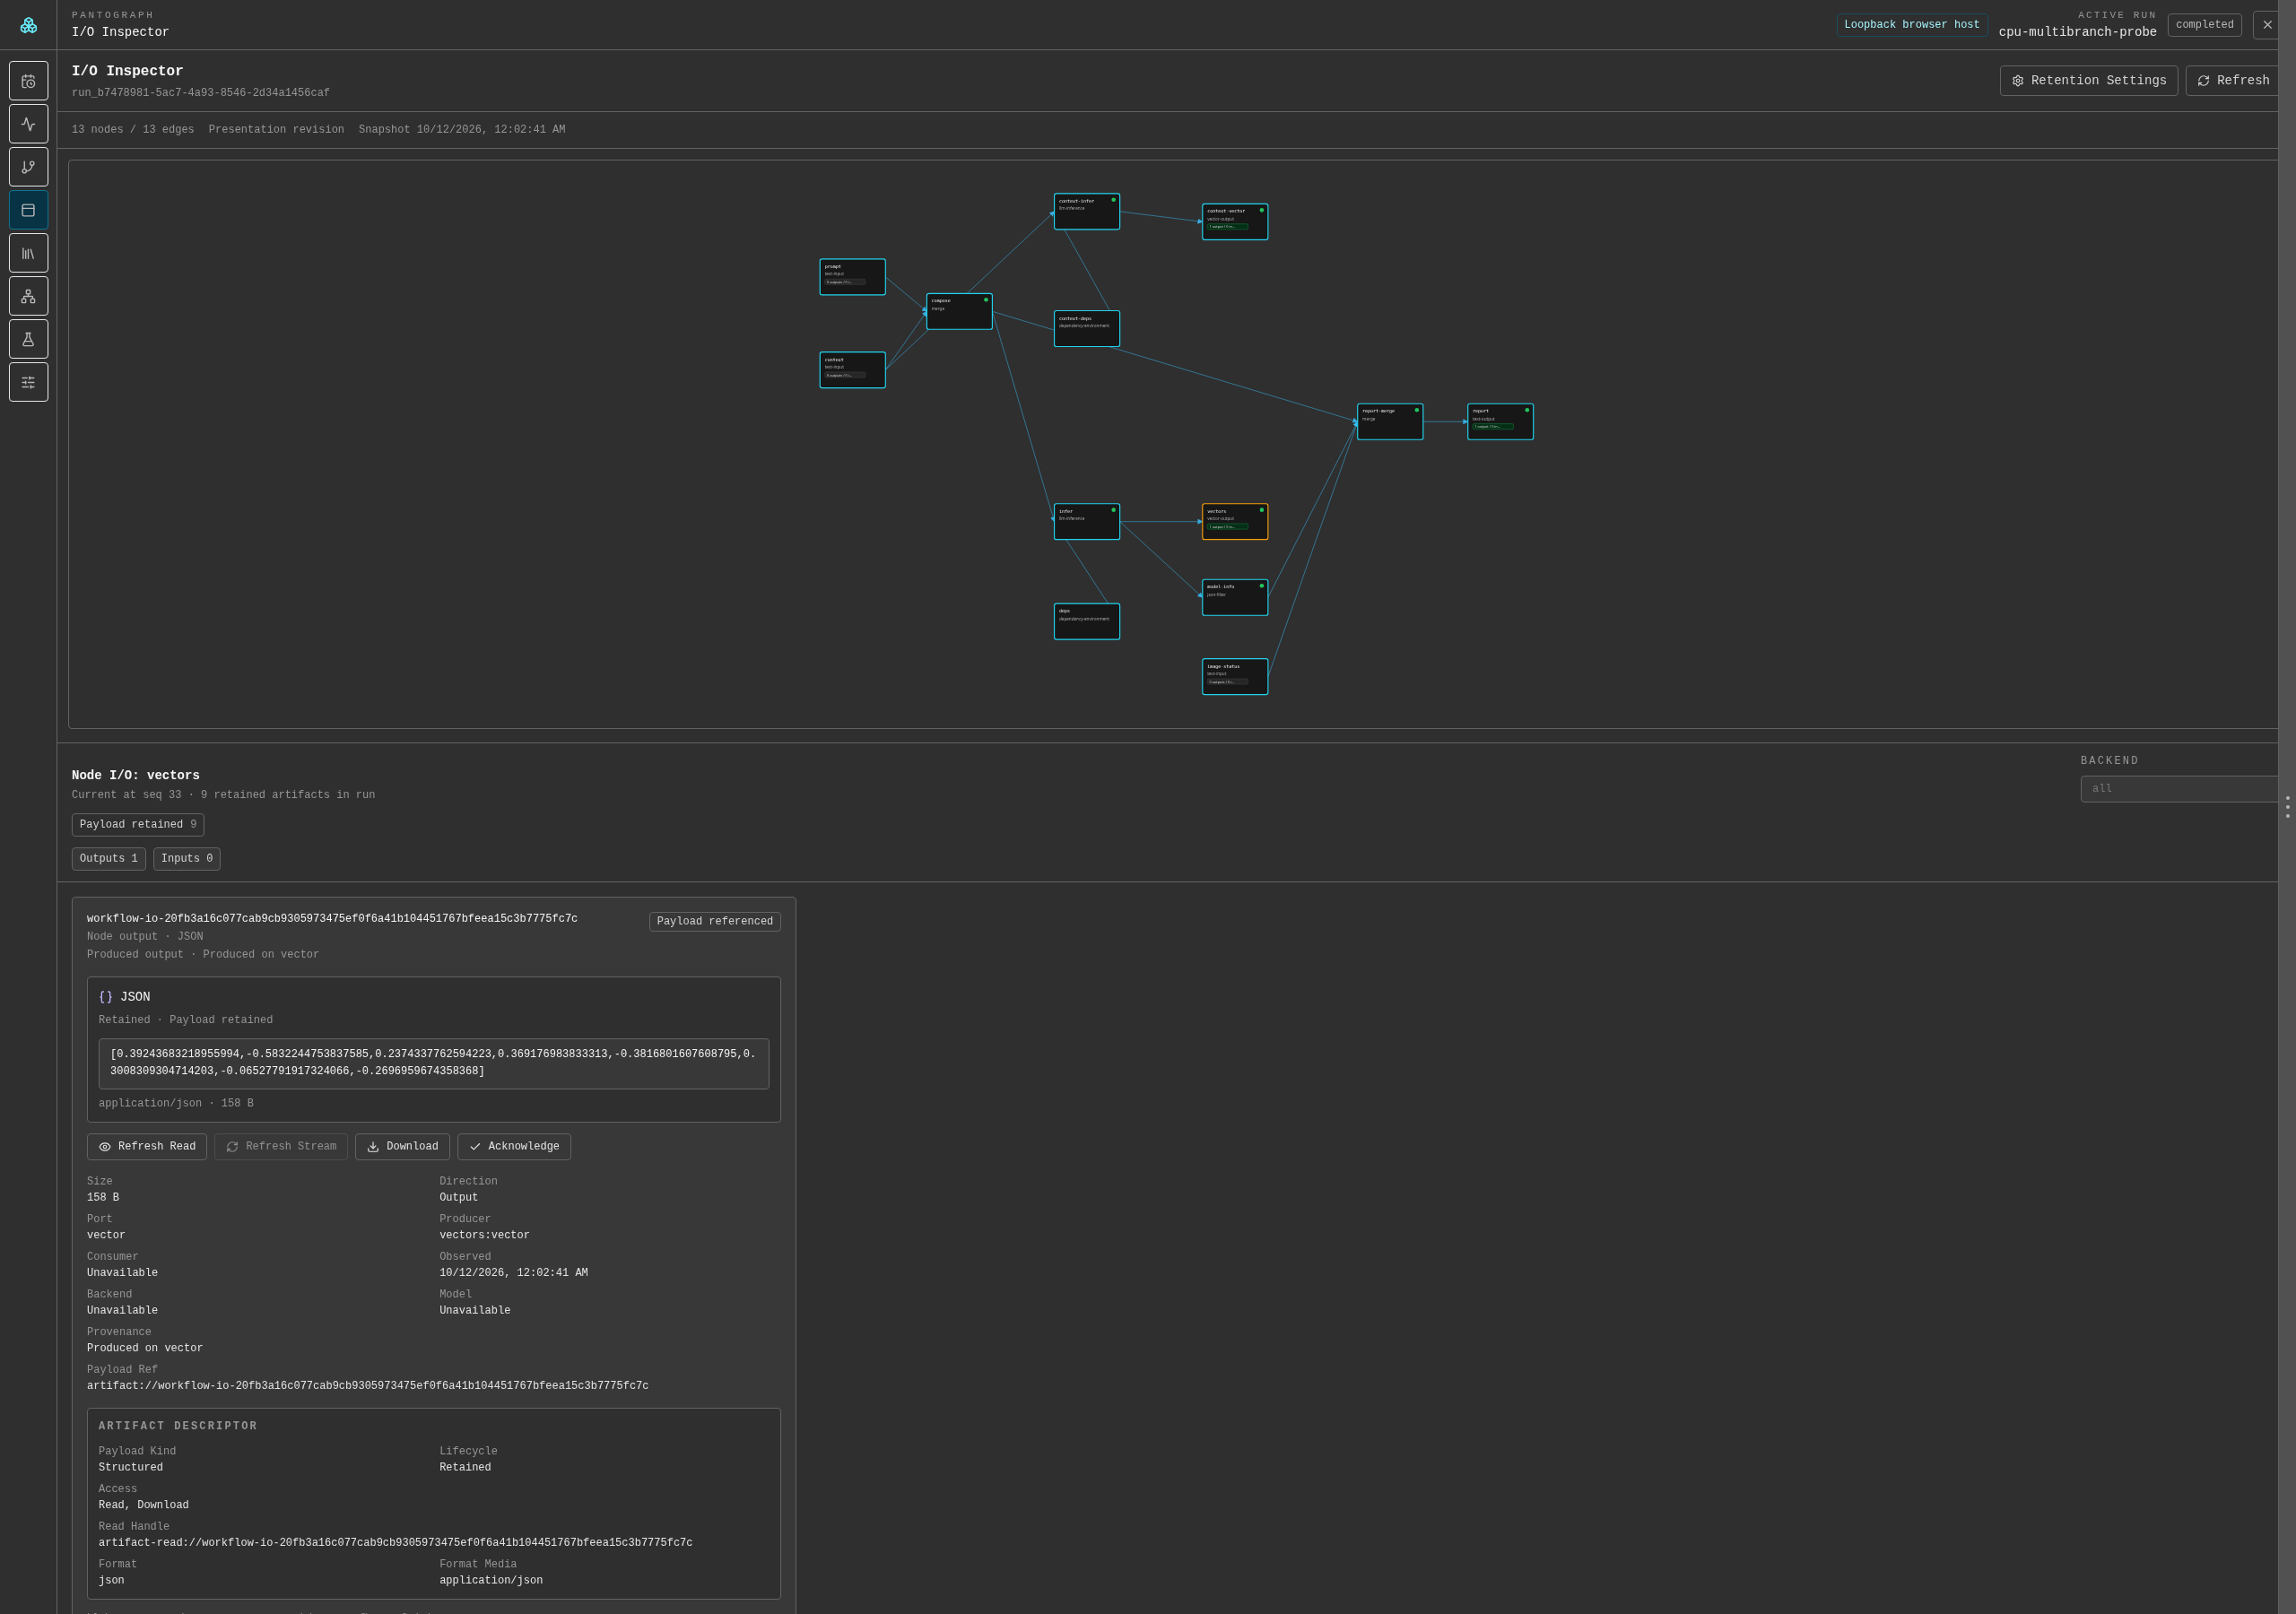Select the context-vector node
This screenshot has height=1614, width=2296.
tap(1235, 222)
